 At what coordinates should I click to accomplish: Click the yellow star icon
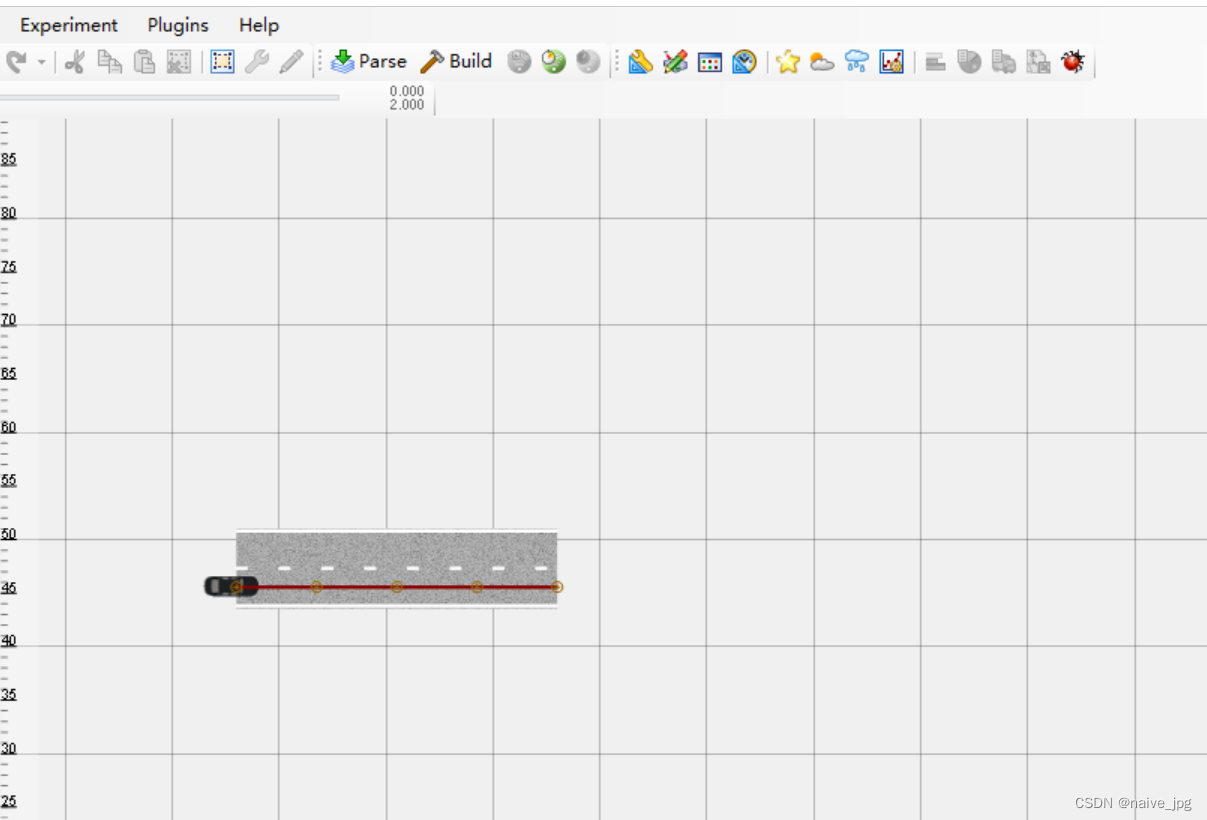788,62
